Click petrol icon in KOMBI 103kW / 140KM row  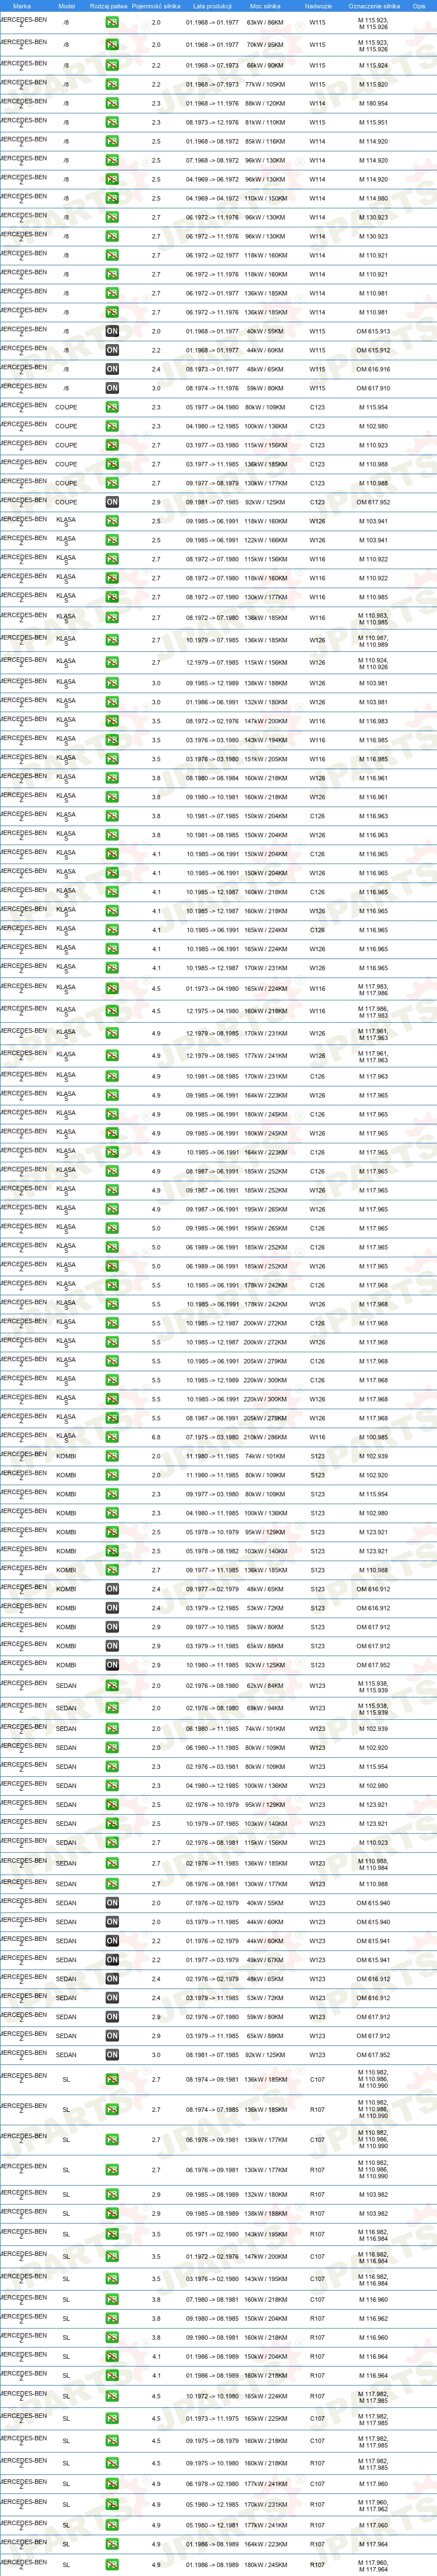(x=112, y=1552)
